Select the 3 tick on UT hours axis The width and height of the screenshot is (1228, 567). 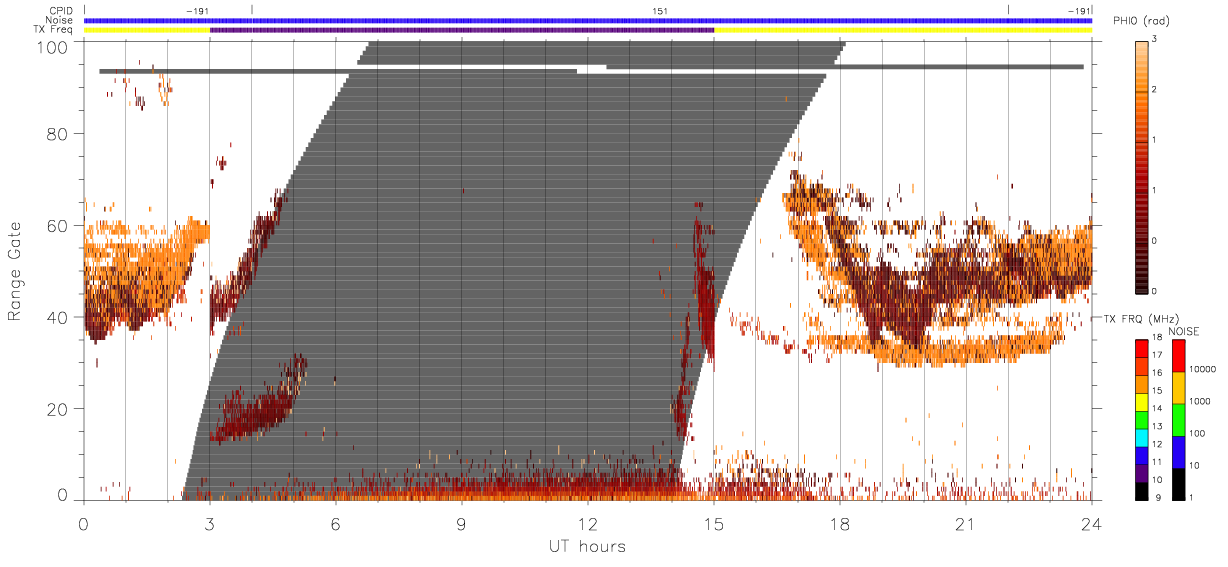click(x=210, y=523)
